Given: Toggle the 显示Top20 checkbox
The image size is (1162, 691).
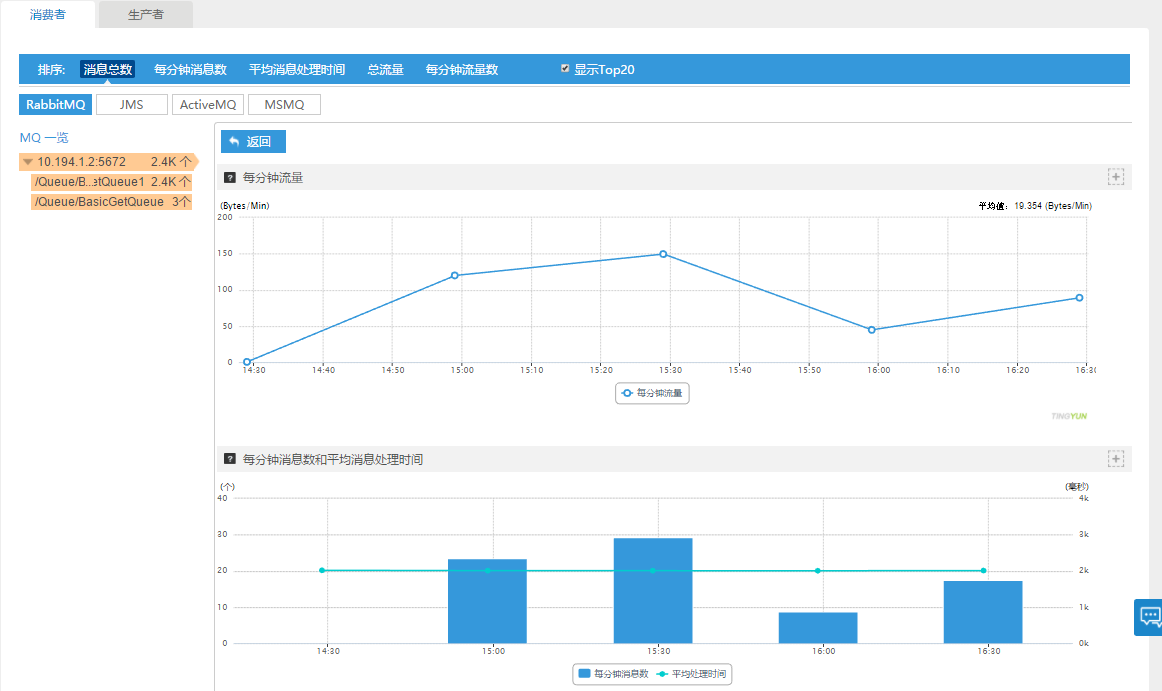Looking at the screenshot, I should (x=565, y=69).
